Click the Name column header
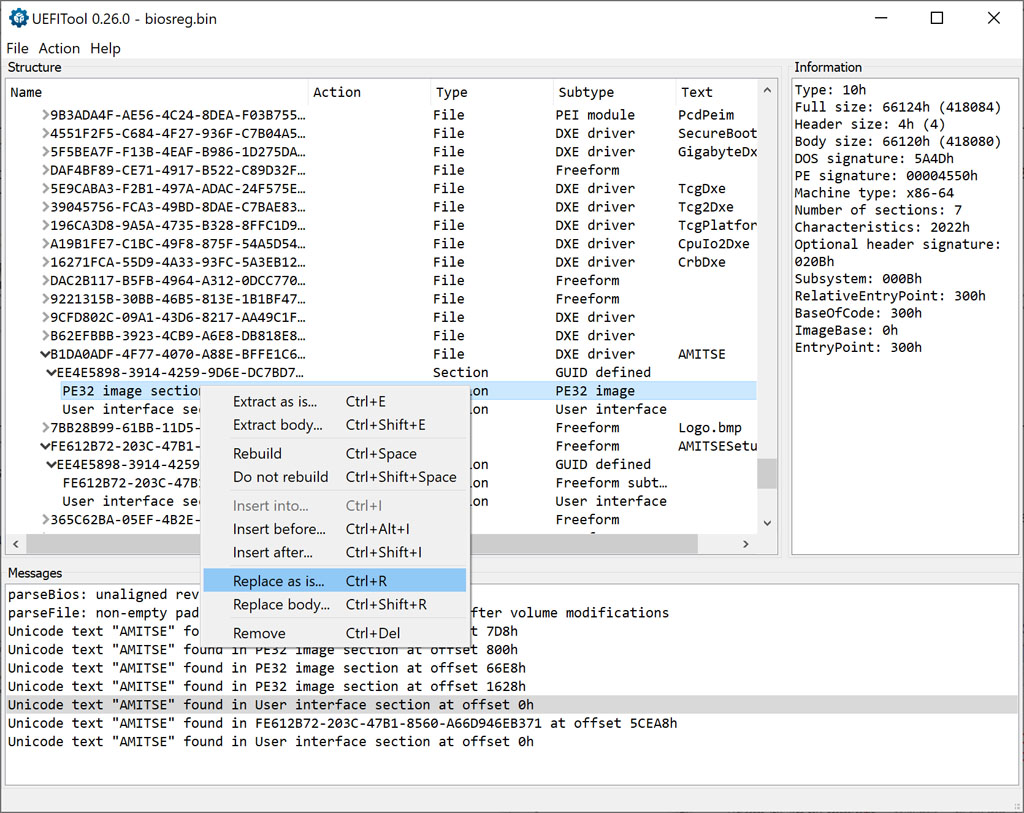The width and height of the screenshot is (1024, 813). (26, 92)
